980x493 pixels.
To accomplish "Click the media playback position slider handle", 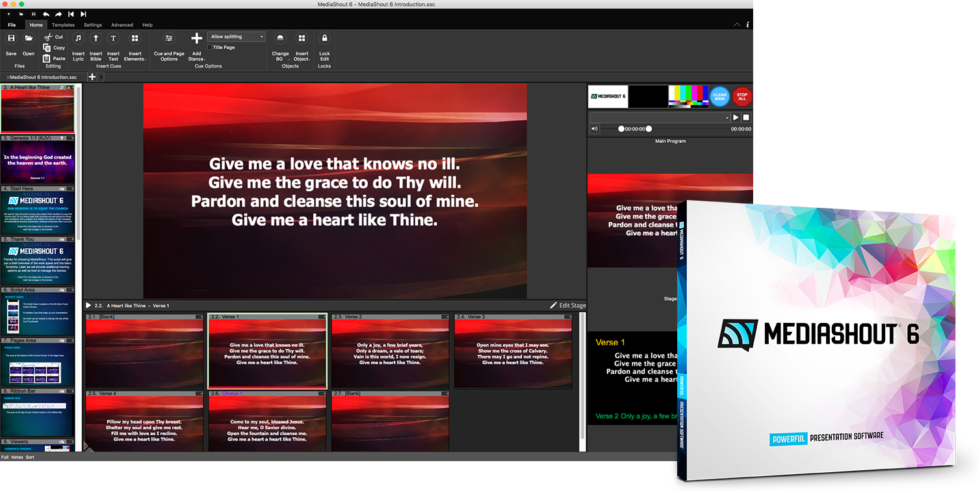I will pyautogui.click(x=649, y=129).
